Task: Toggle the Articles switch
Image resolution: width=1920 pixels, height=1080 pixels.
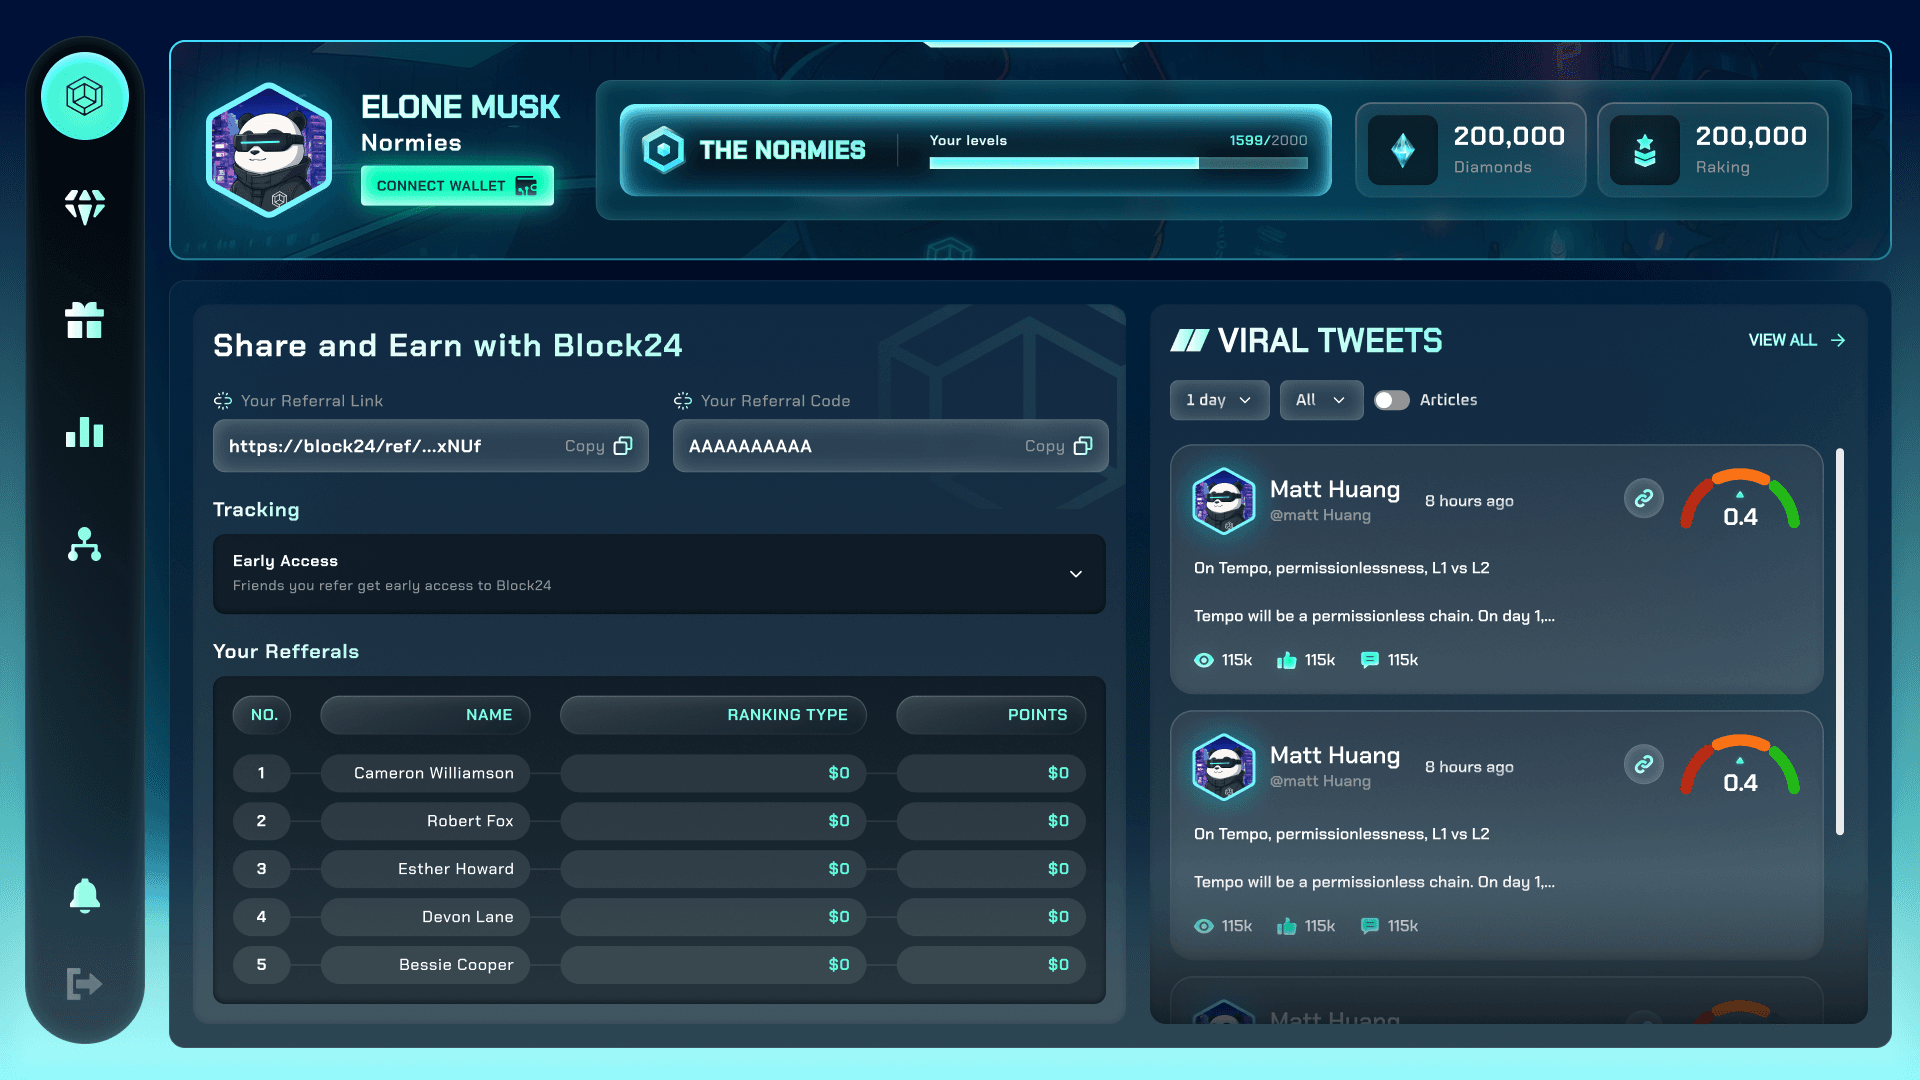Action: [x=1391, y=400]
